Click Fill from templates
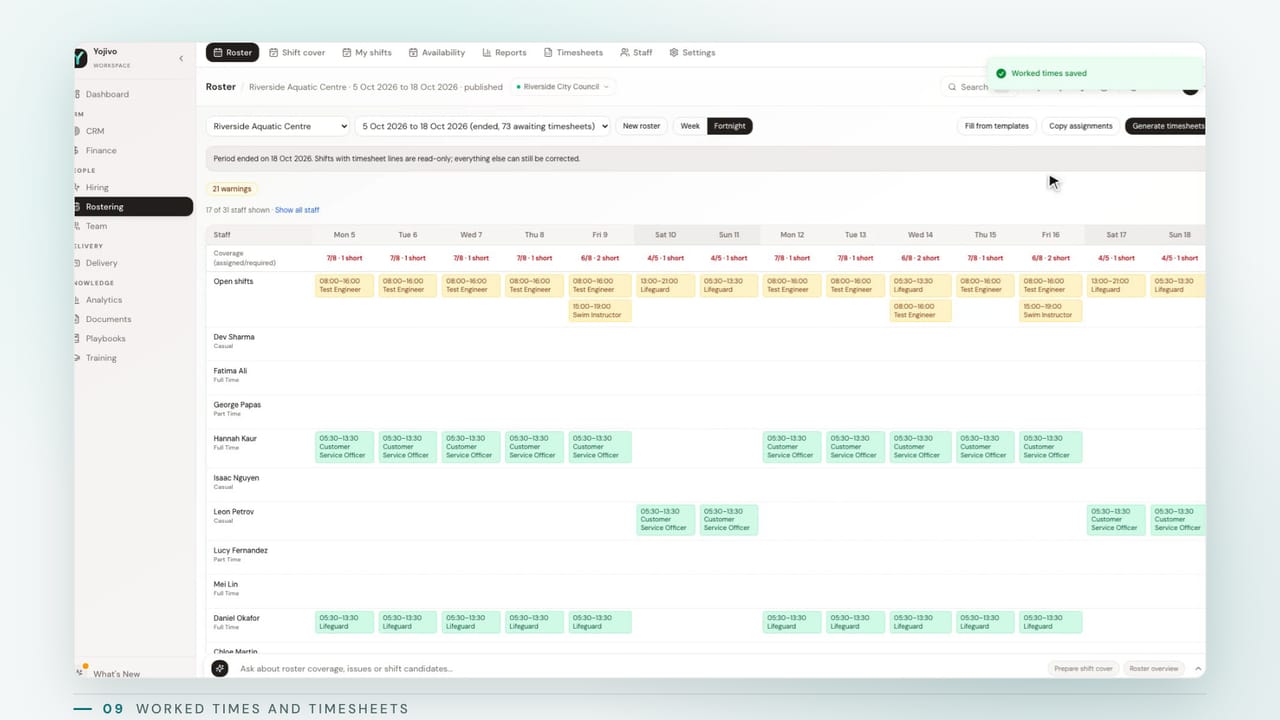The width and height of the screenshot is (1280, 720). pyautogui.click(x=997, y=126)
